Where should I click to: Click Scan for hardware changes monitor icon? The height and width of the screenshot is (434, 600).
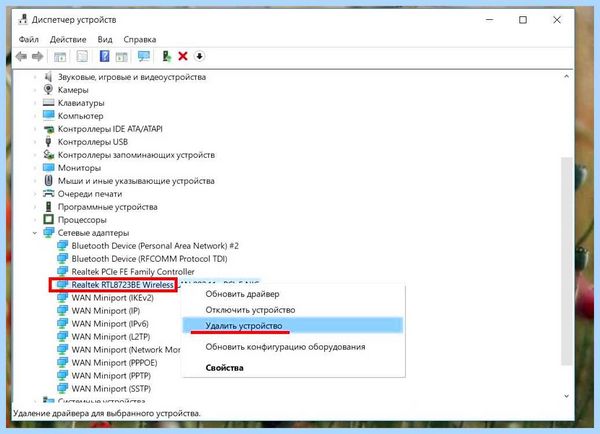pos(144,56)
